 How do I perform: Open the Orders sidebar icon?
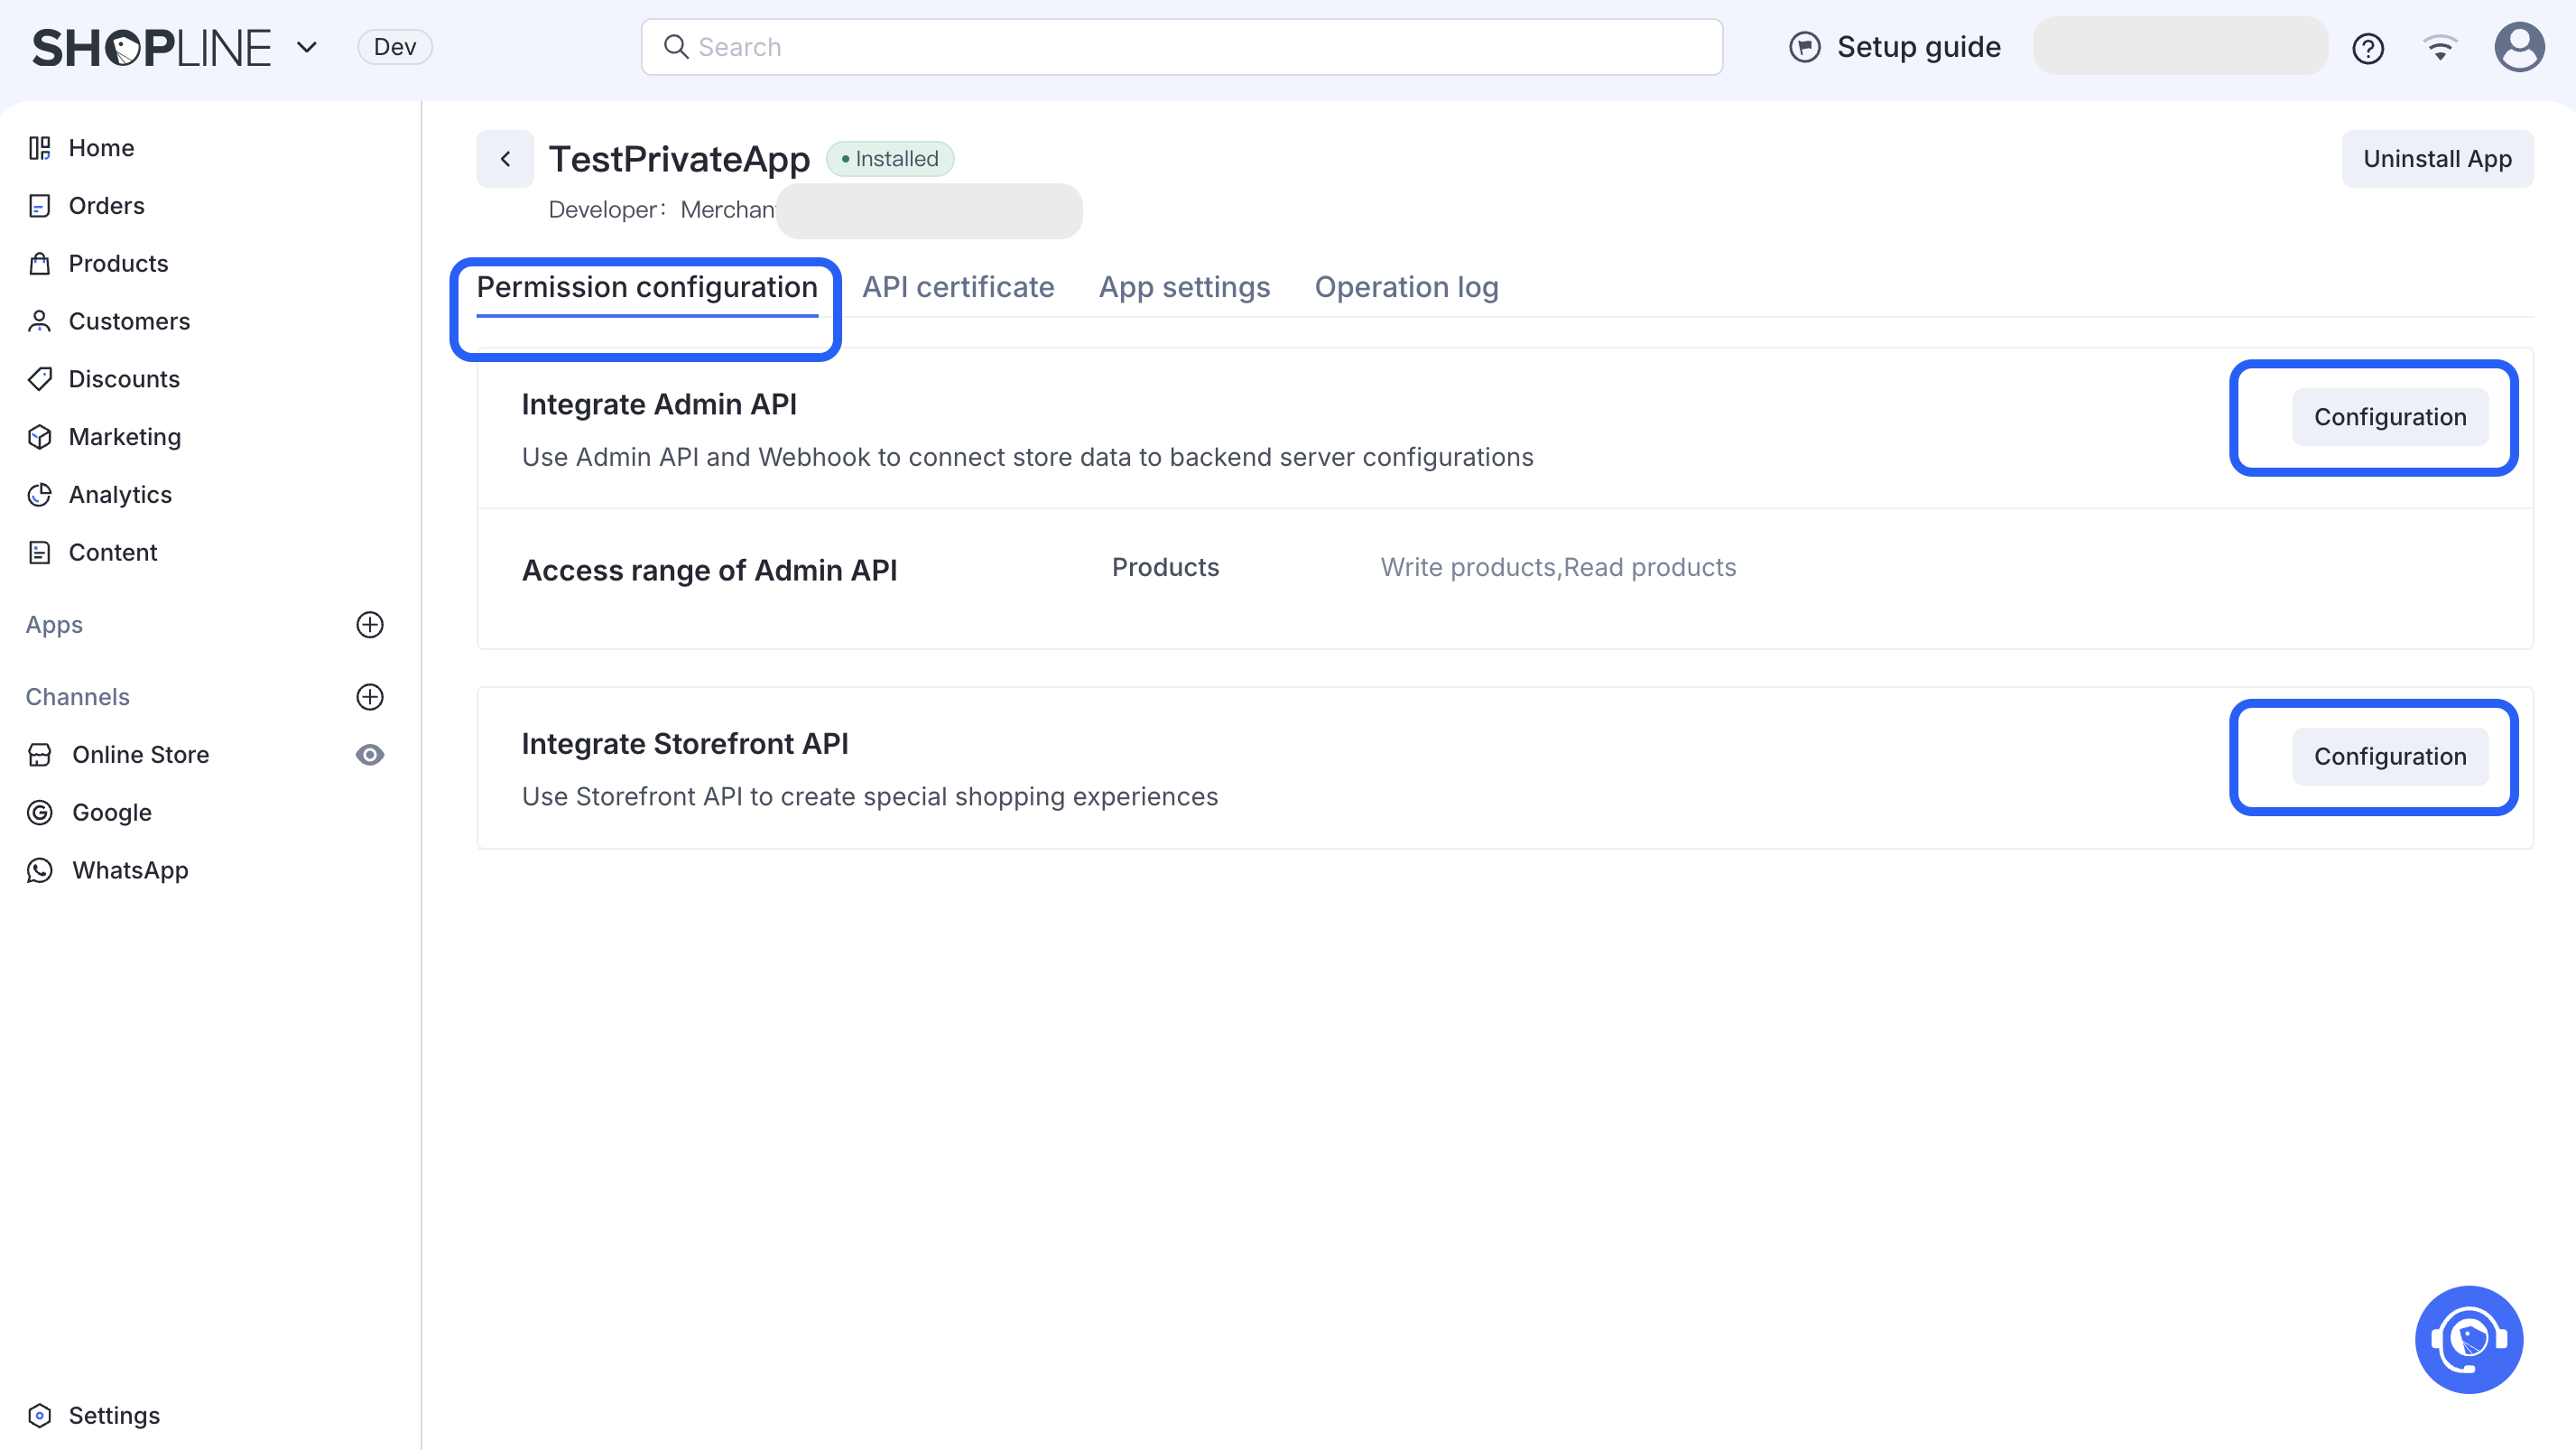pyautogui.click(x=39, y=206)
